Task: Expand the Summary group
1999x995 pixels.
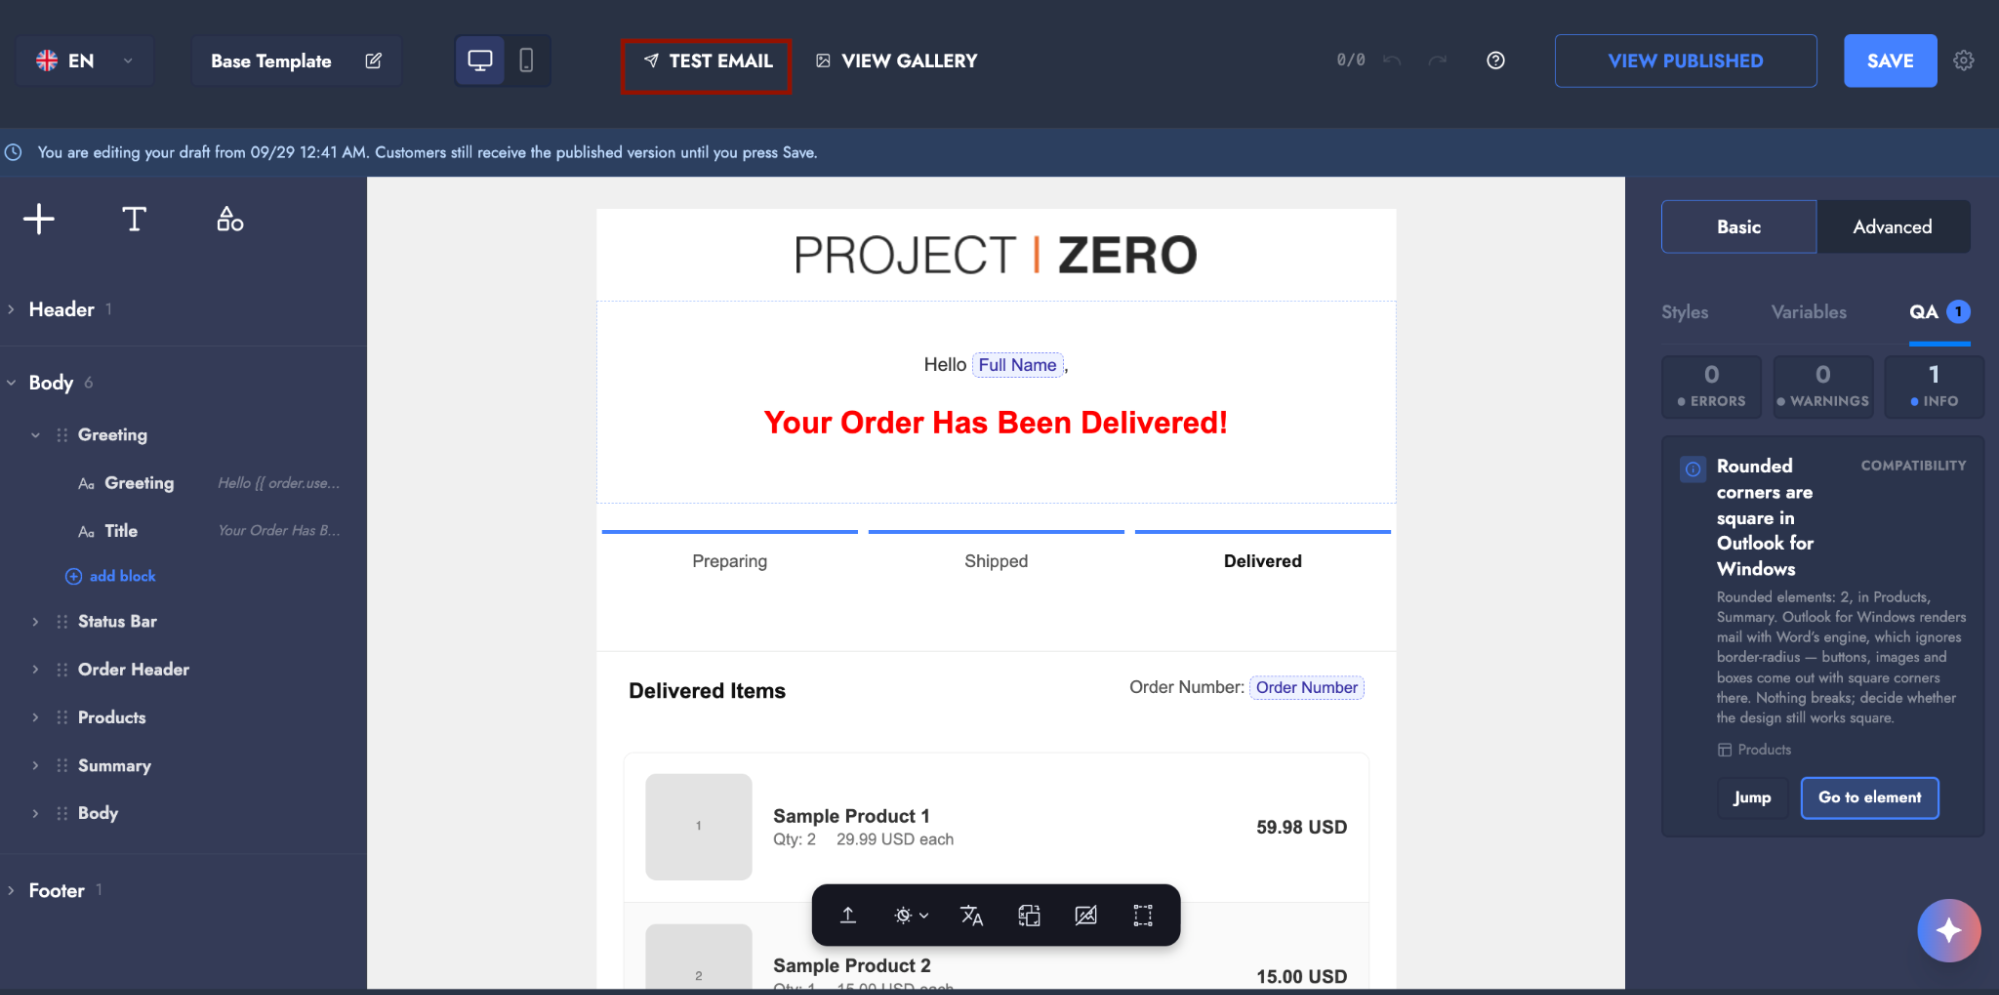Action: point(35,766)
